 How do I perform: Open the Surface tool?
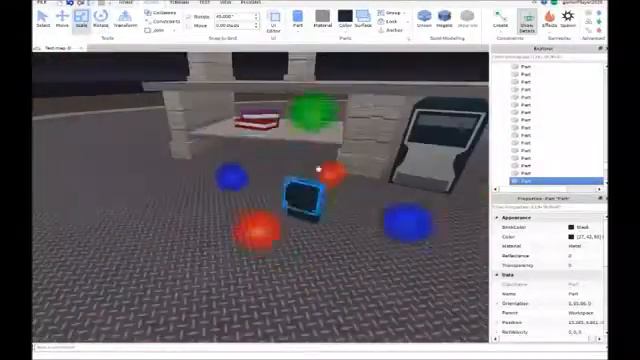pyautogui.click(x=363, y=19)
